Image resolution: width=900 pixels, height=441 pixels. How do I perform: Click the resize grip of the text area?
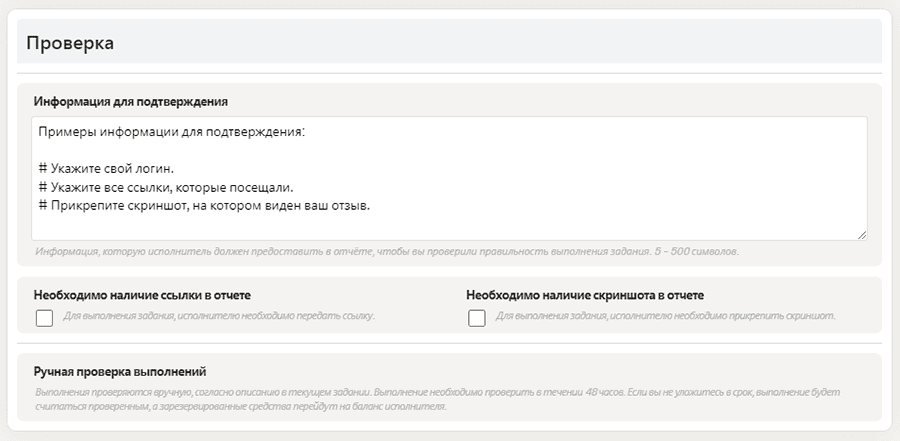(861, 234)
